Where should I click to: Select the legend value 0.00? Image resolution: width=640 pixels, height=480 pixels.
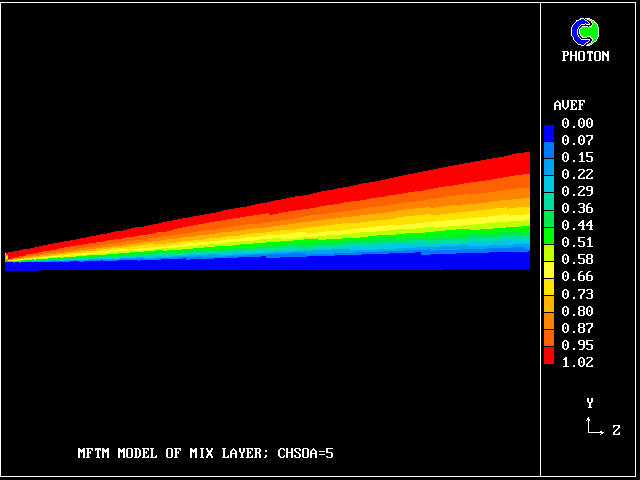577,123
